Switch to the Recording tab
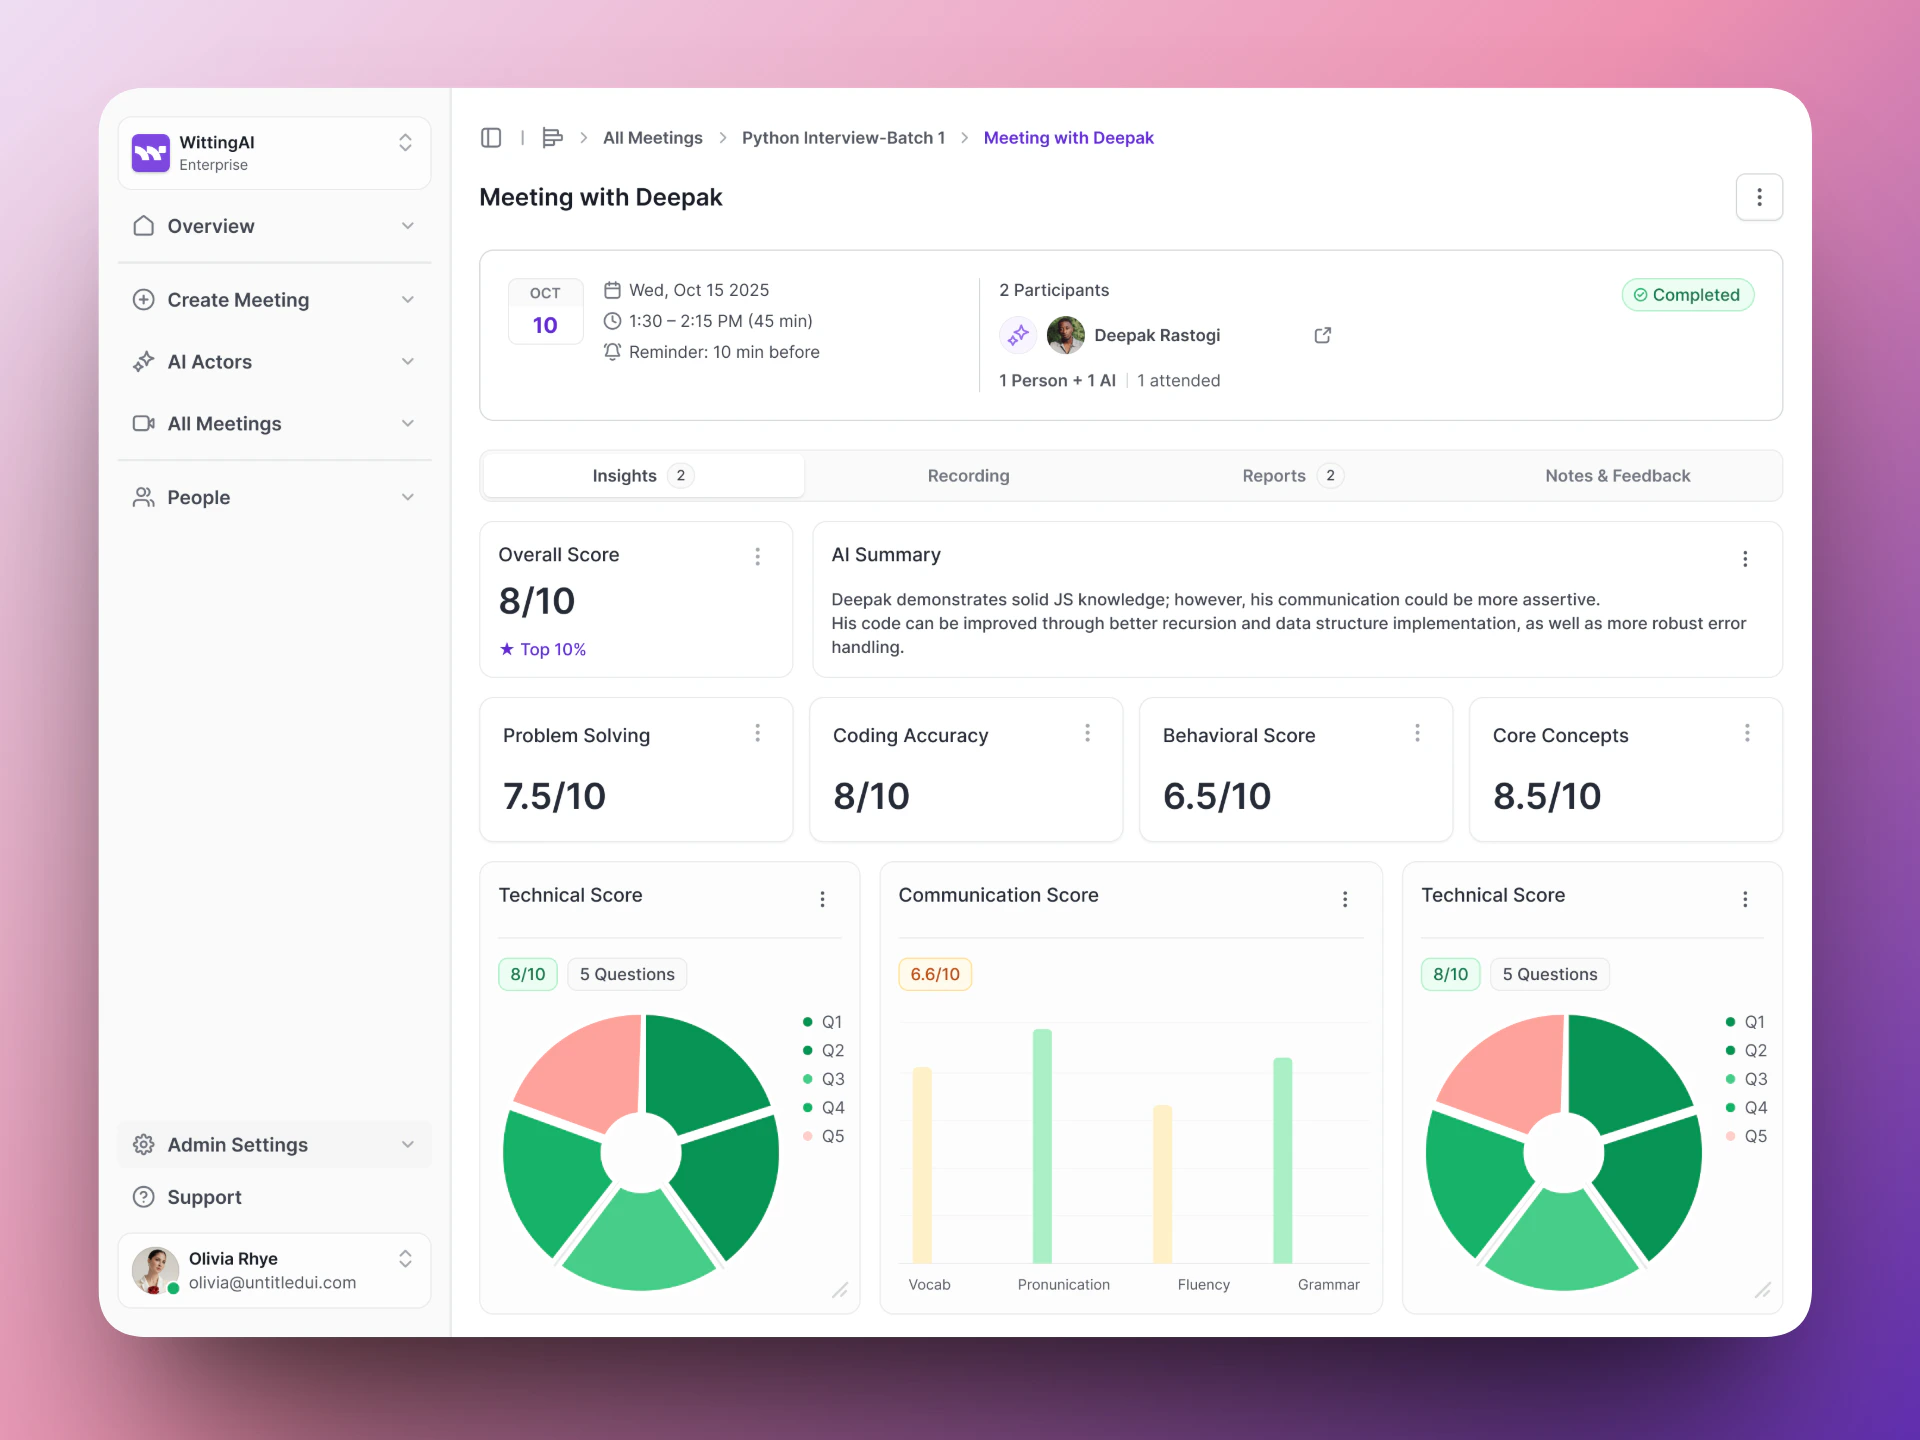The image size is (1920, 1440). [x=968, y=476]
